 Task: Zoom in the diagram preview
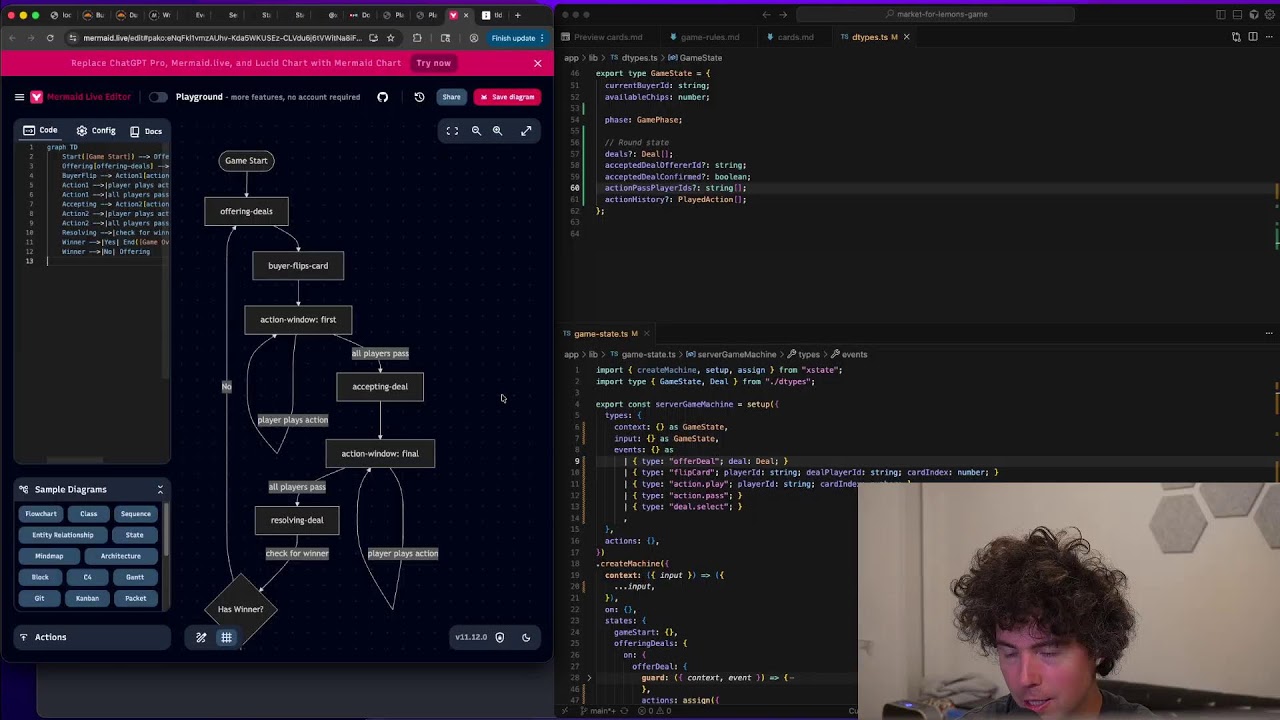point(497,131)
